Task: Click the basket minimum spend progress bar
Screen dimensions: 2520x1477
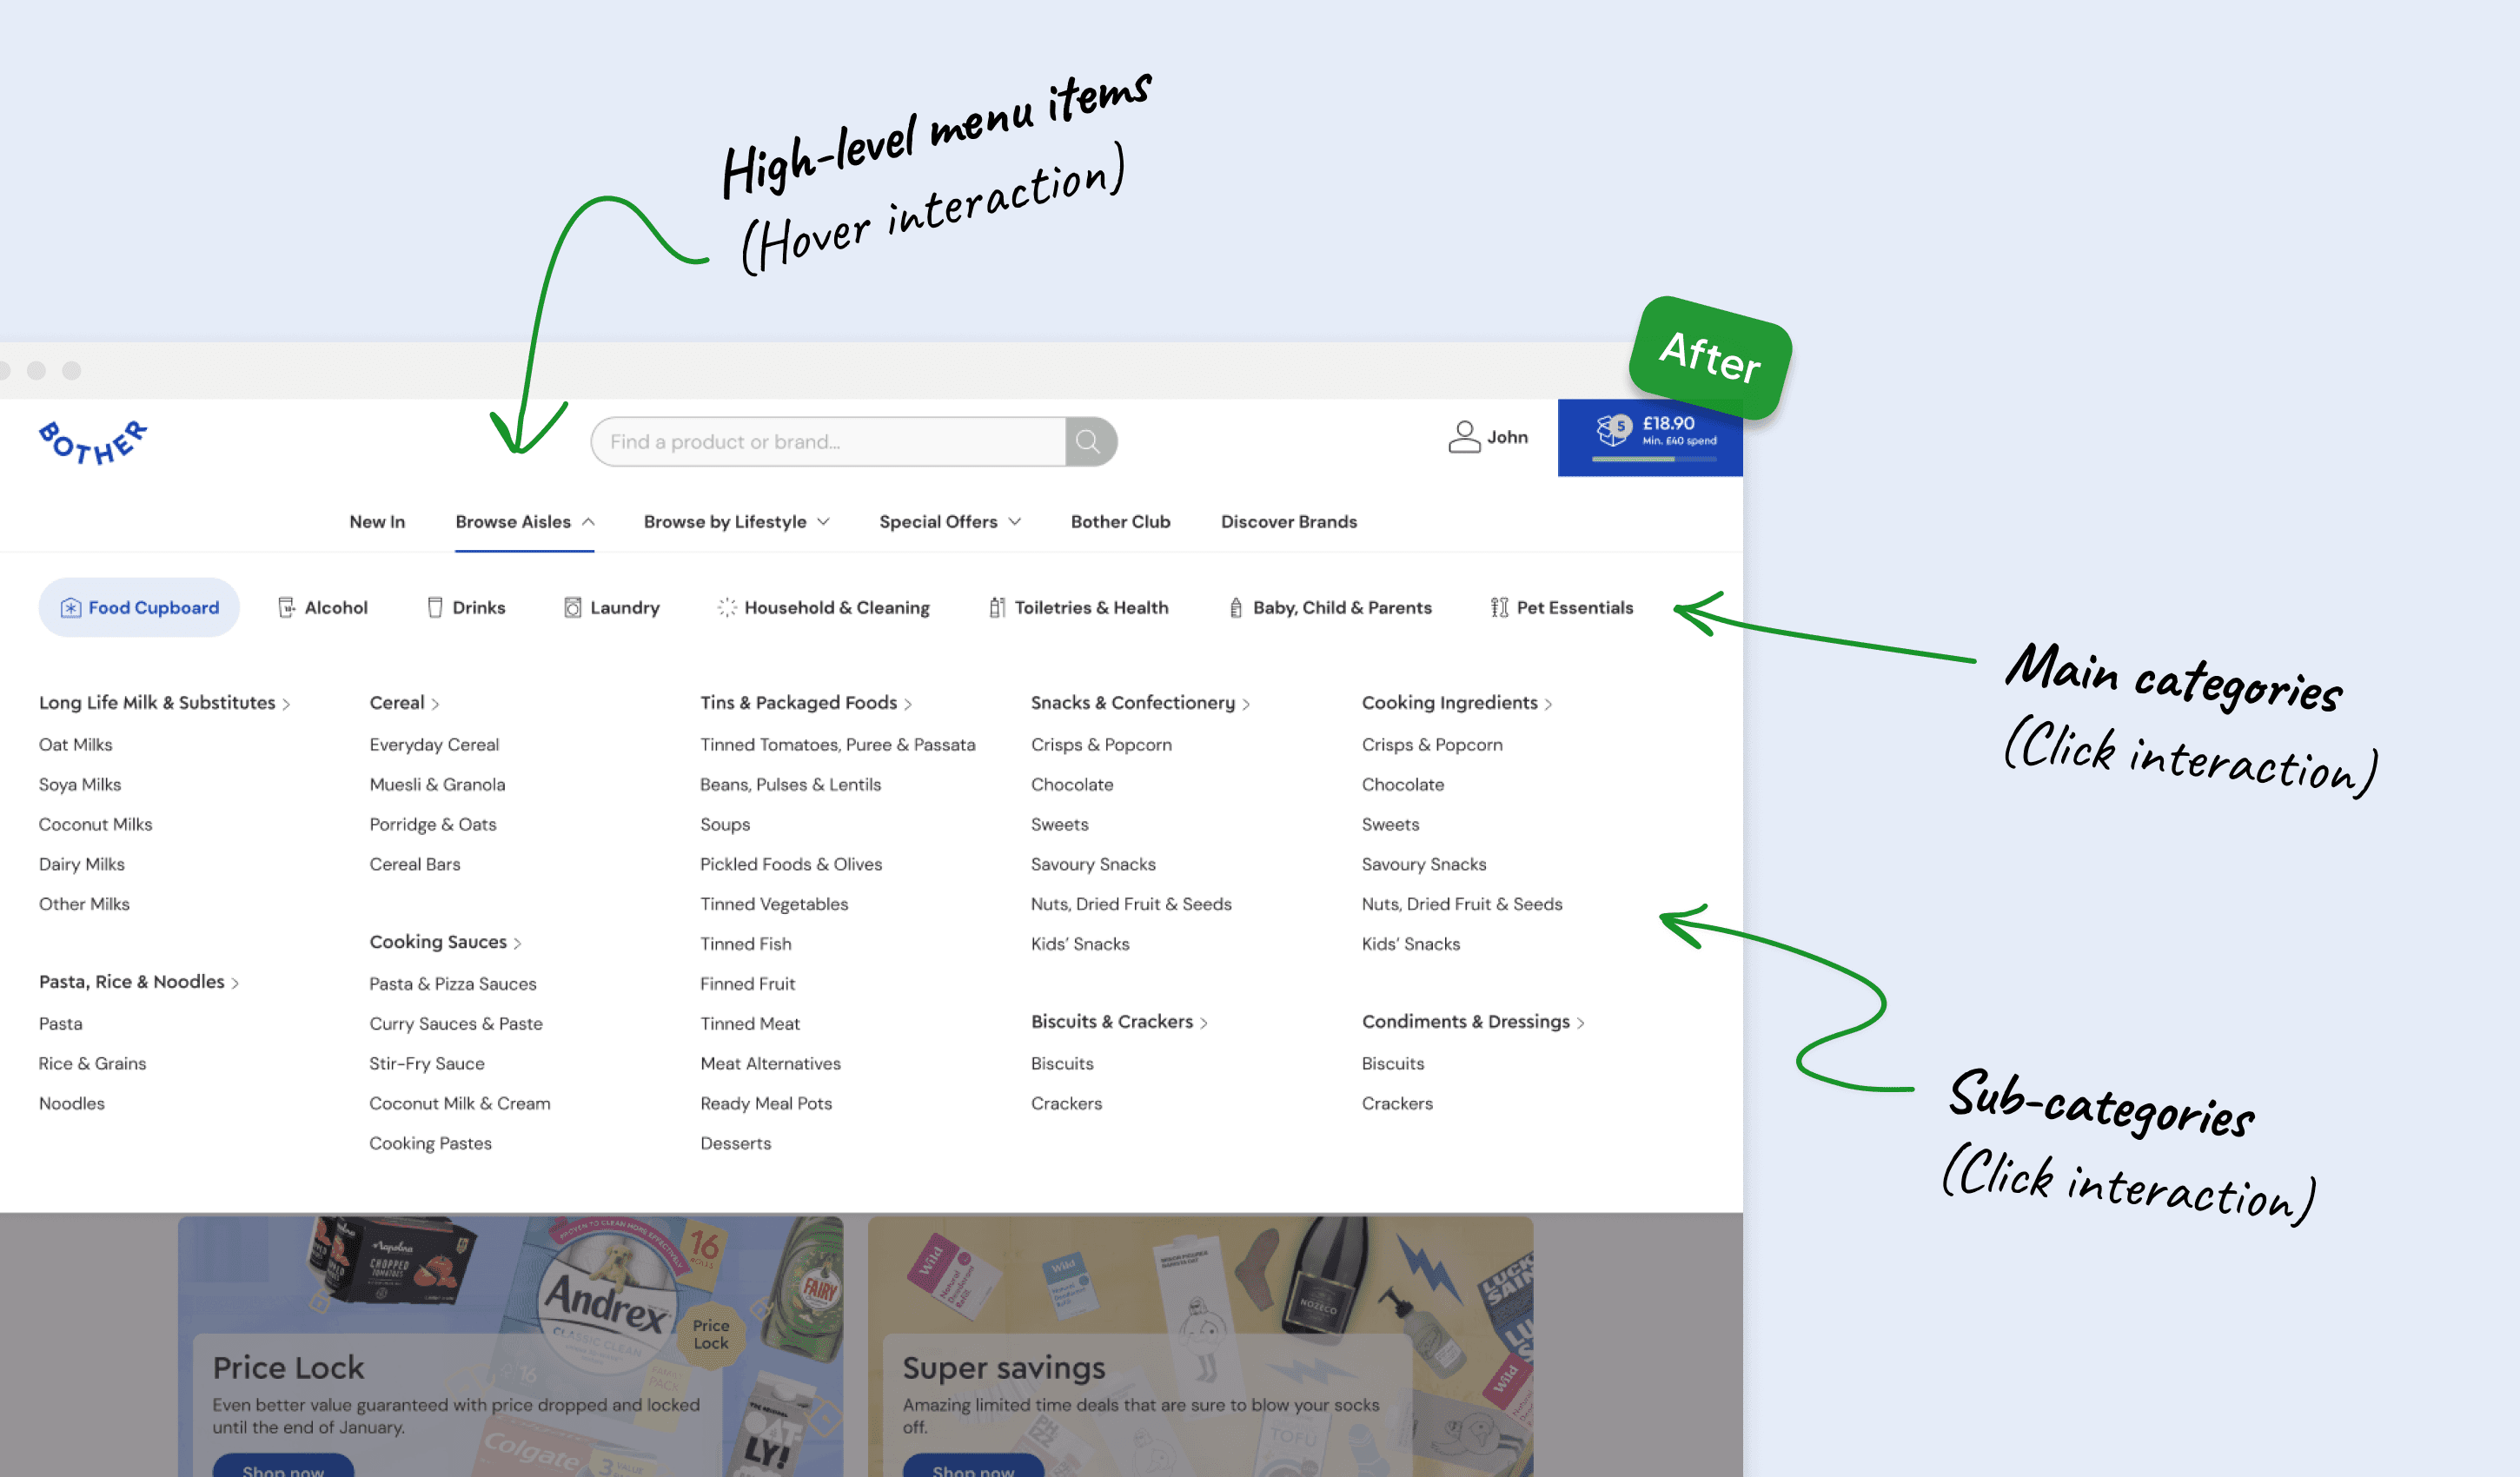Action: (x=1654, y=459)
